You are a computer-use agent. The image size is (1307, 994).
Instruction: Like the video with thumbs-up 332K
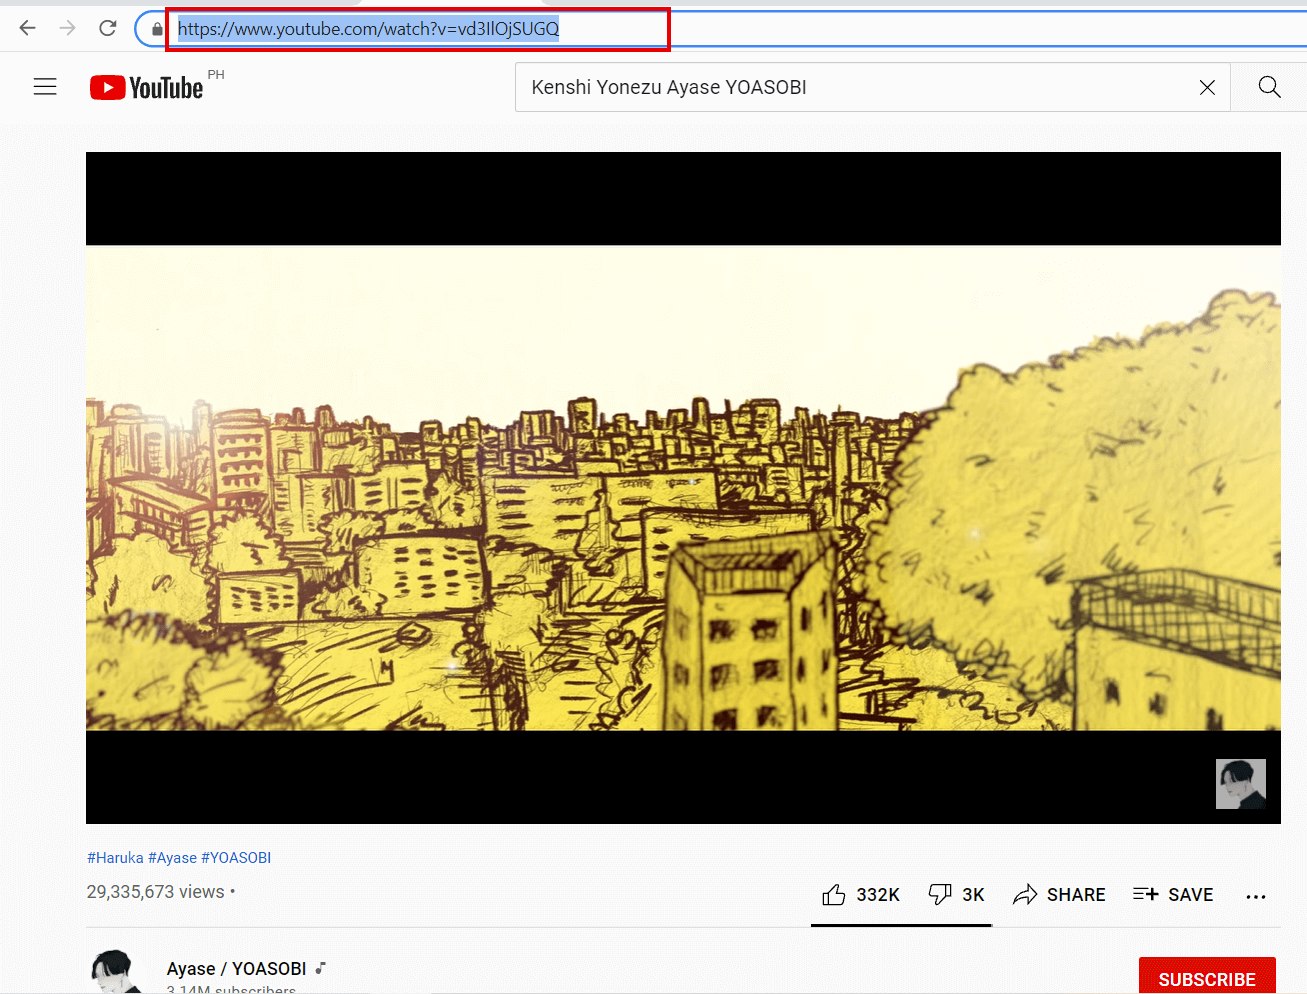pyautogui.click(x=861, y=895)
